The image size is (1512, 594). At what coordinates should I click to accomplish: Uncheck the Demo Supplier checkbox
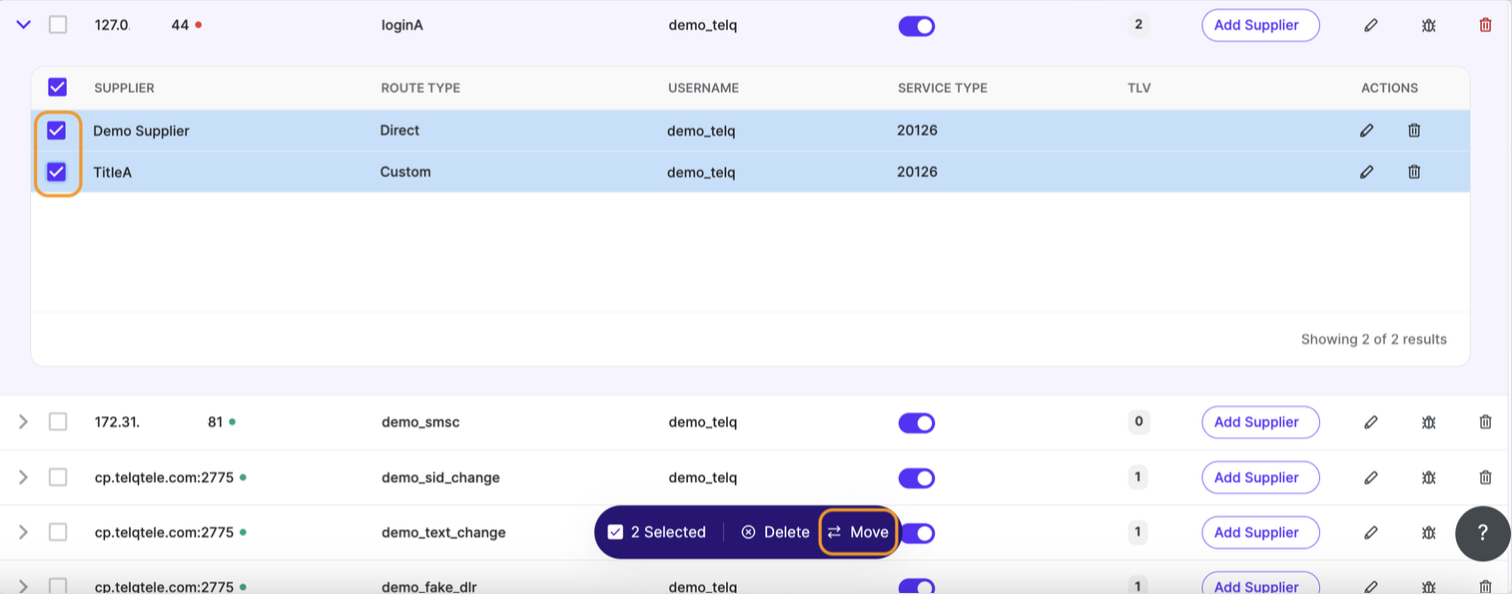(x=57, y=130)
